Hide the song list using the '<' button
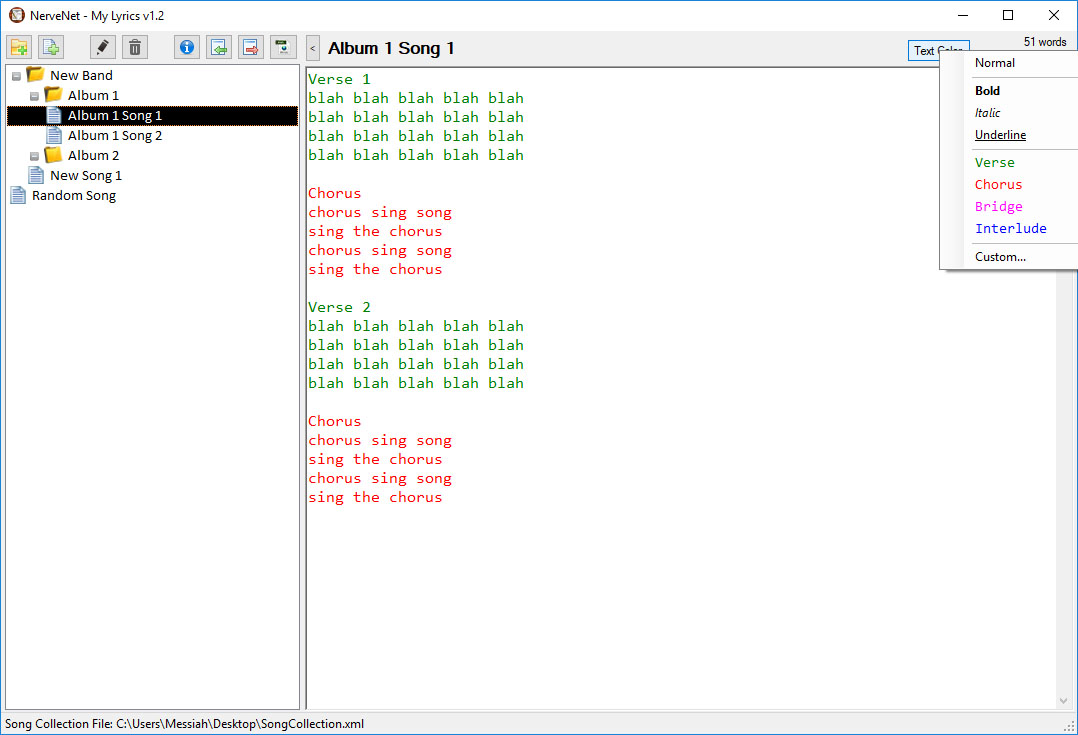Viewport: 1078px width, 735px height. [x=313, y=48]
